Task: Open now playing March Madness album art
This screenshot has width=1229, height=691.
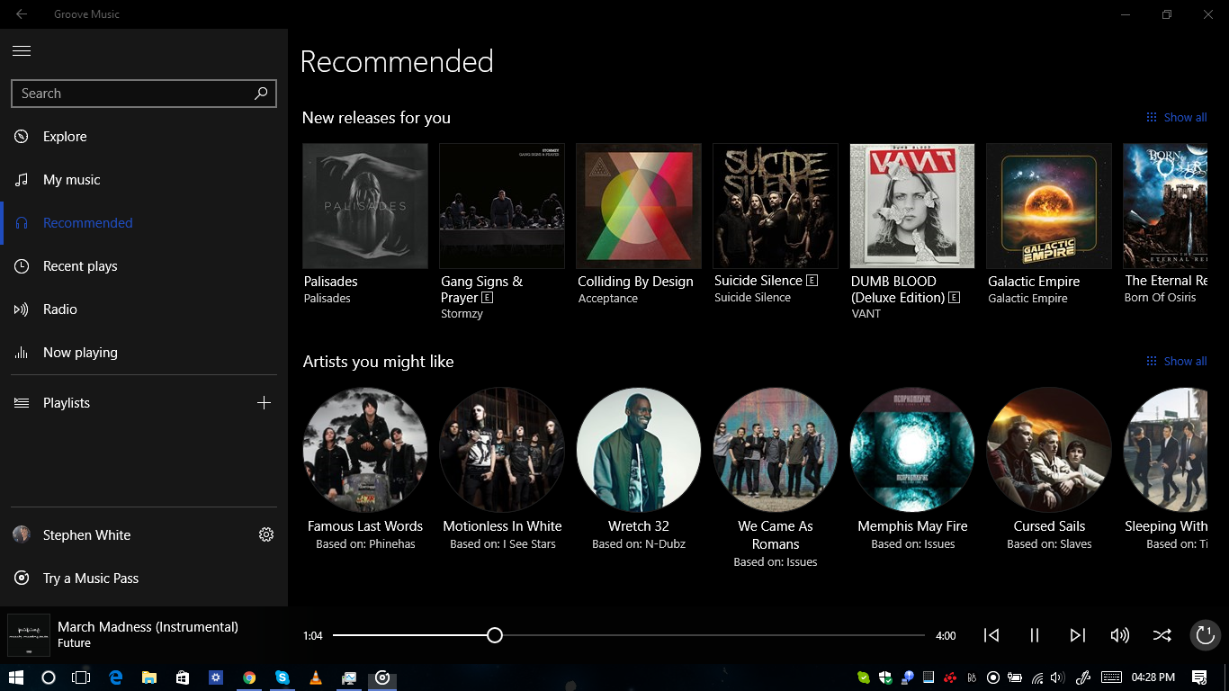Action: click(x=29, y=635)
